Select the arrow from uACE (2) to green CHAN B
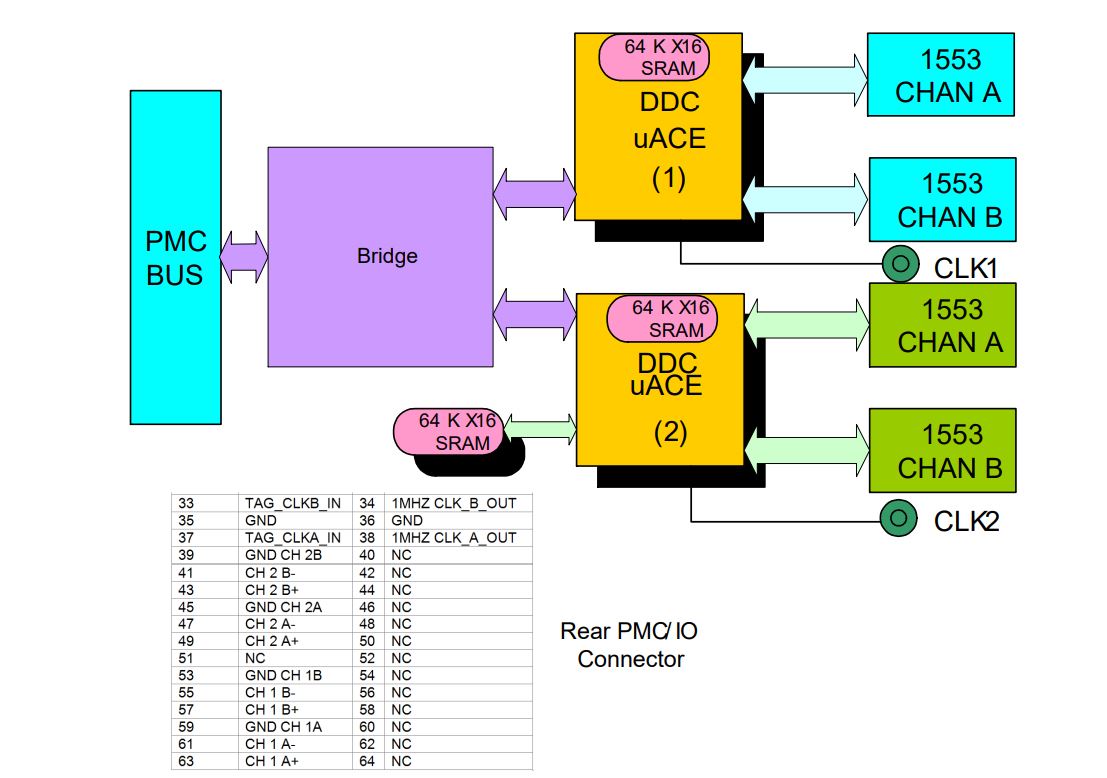Screen dimensions: 1107x778 (806, 450)
